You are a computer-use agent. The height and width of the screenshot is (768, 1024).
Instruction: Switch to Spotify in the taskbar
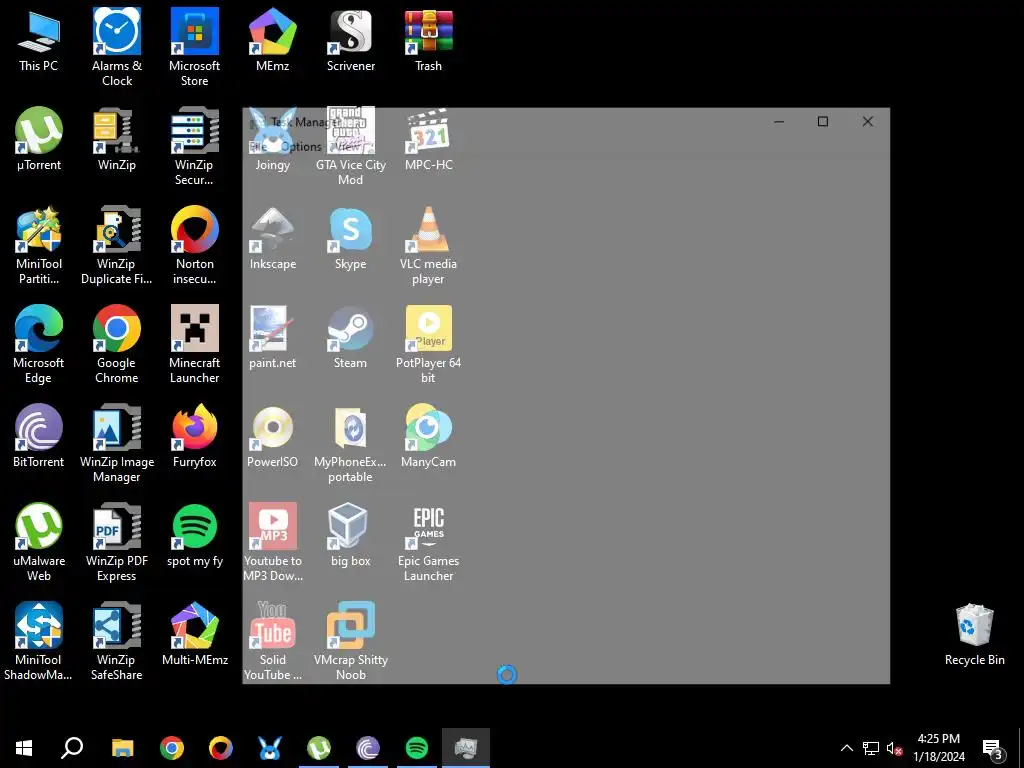[x=417, y=748]
